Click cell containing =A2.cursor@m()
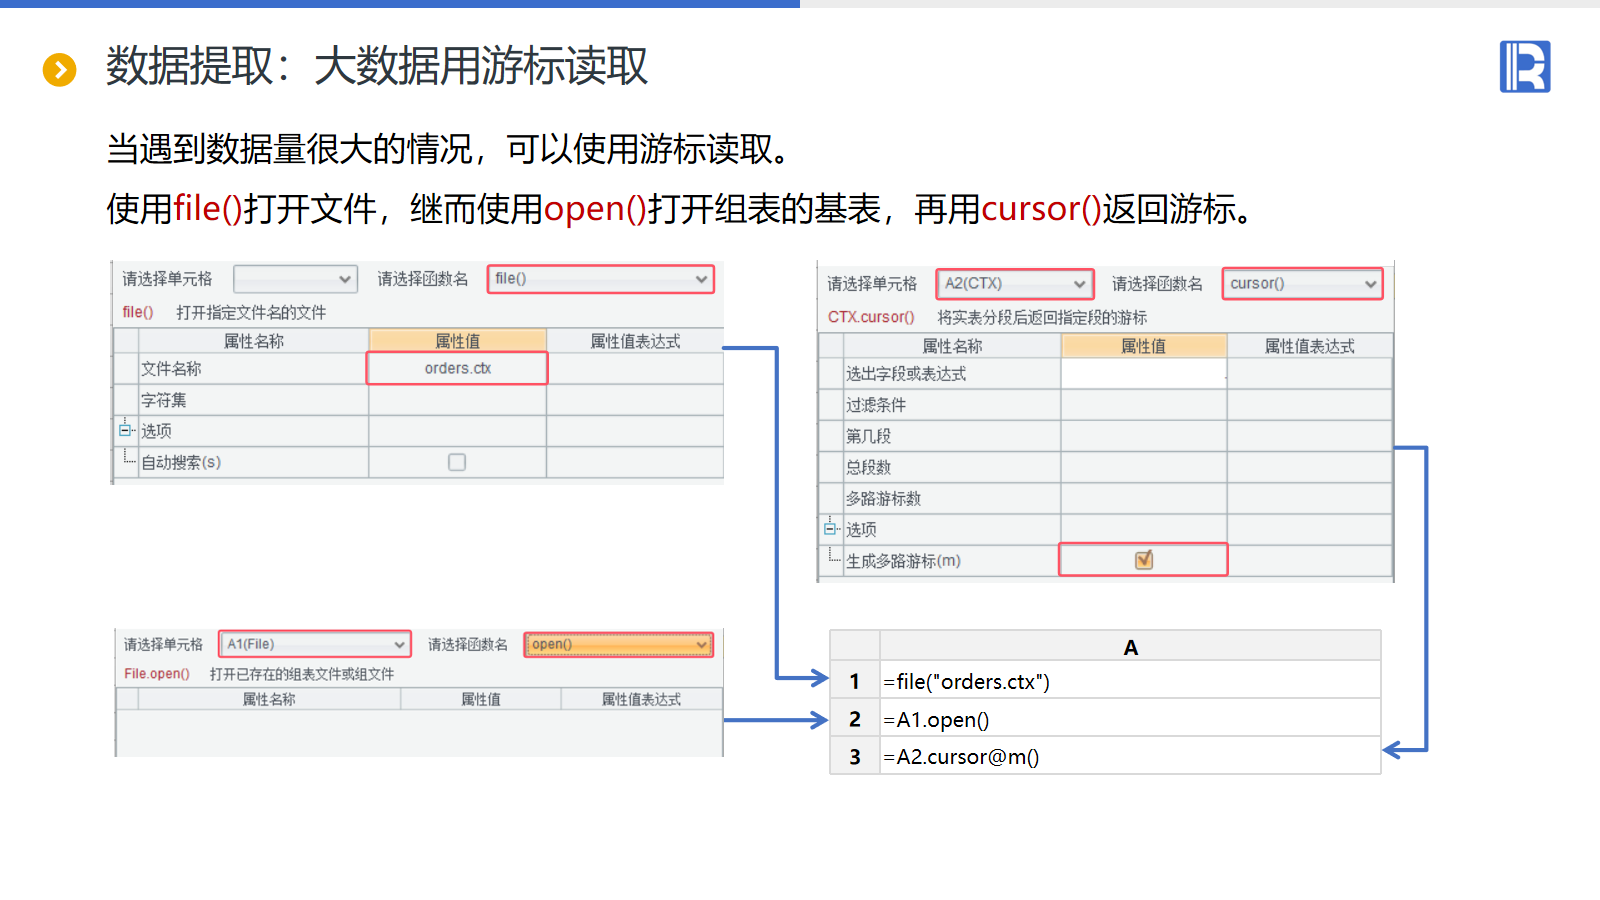The image size is (1600, 900). 1130,757
